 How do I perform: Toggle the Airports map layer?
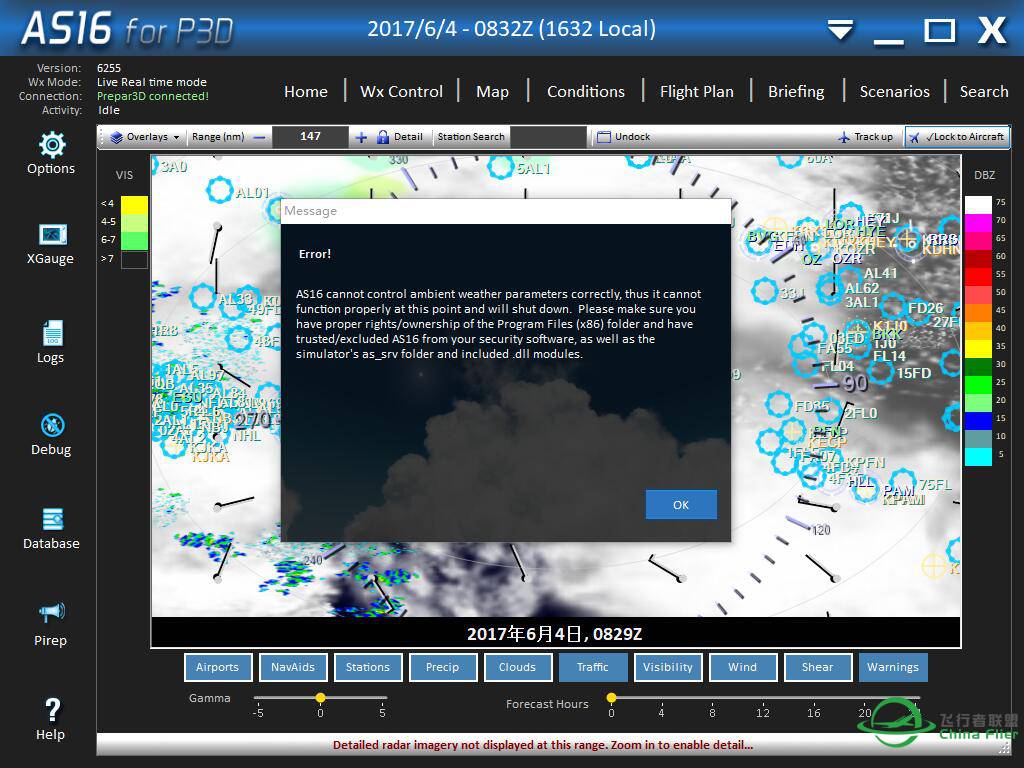217,667
